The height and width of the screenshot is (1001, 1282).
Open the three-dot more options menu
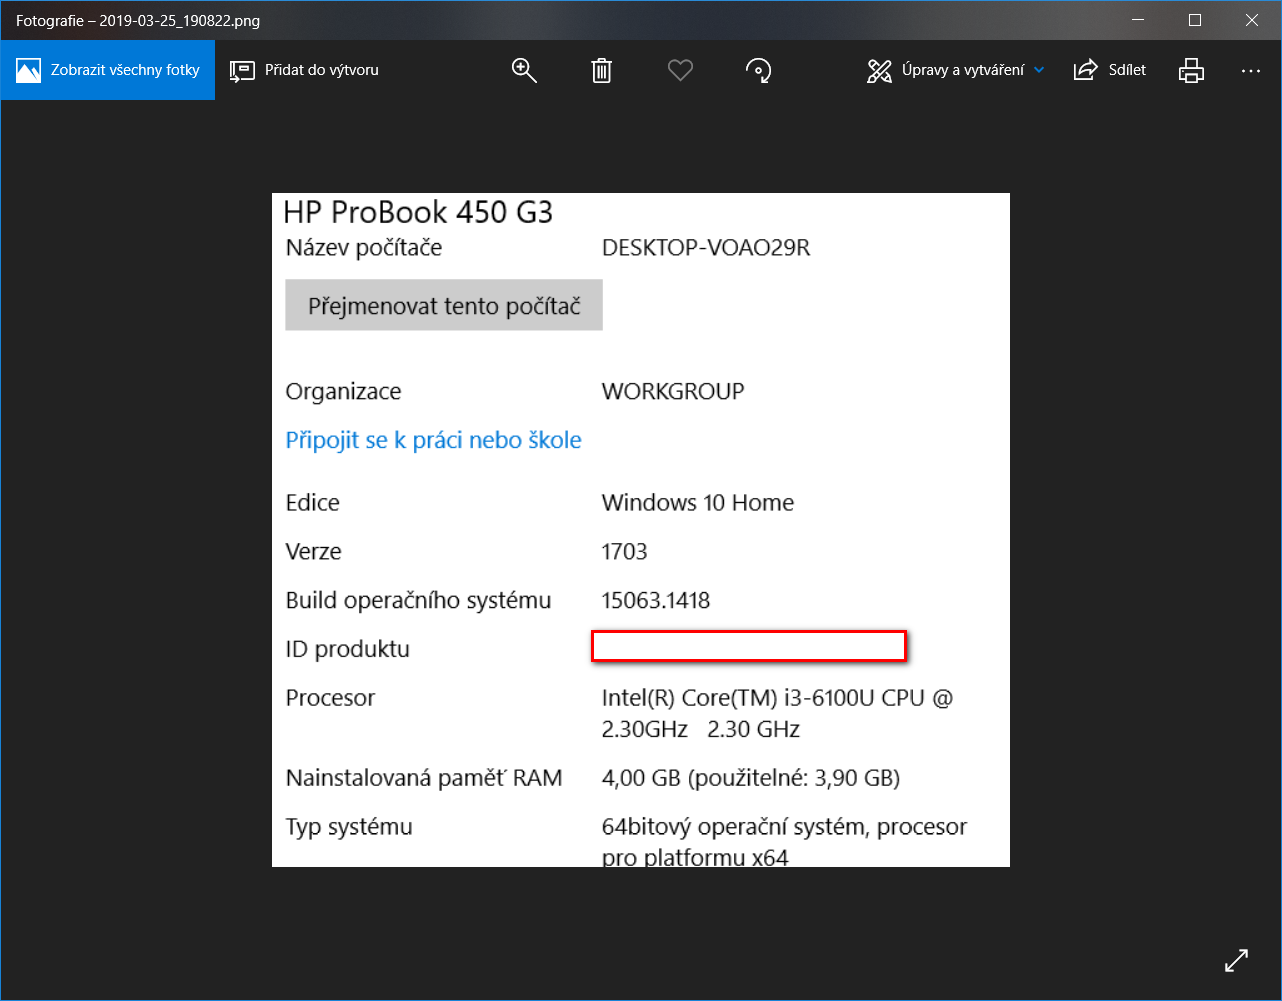click(x=1250, y=70)
